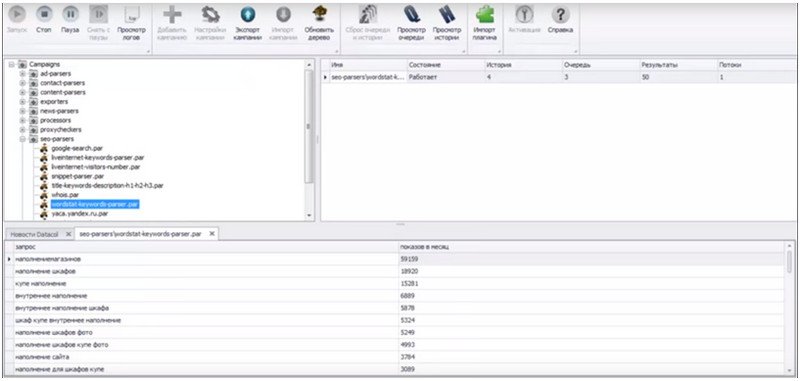Viewport: 800px width, 381px height.
Task: Click results grid vertical scrollbar thumb
Action: [x=789, y=262]
